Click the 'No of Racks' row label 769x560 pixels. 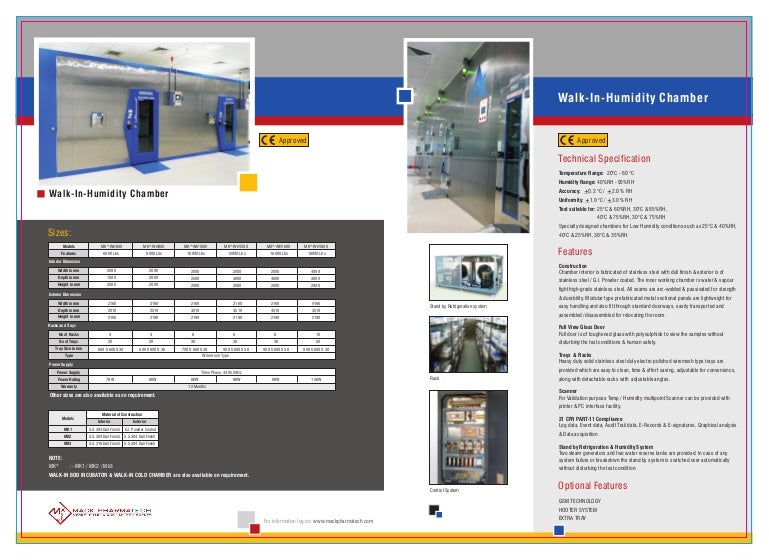(69, 334)
